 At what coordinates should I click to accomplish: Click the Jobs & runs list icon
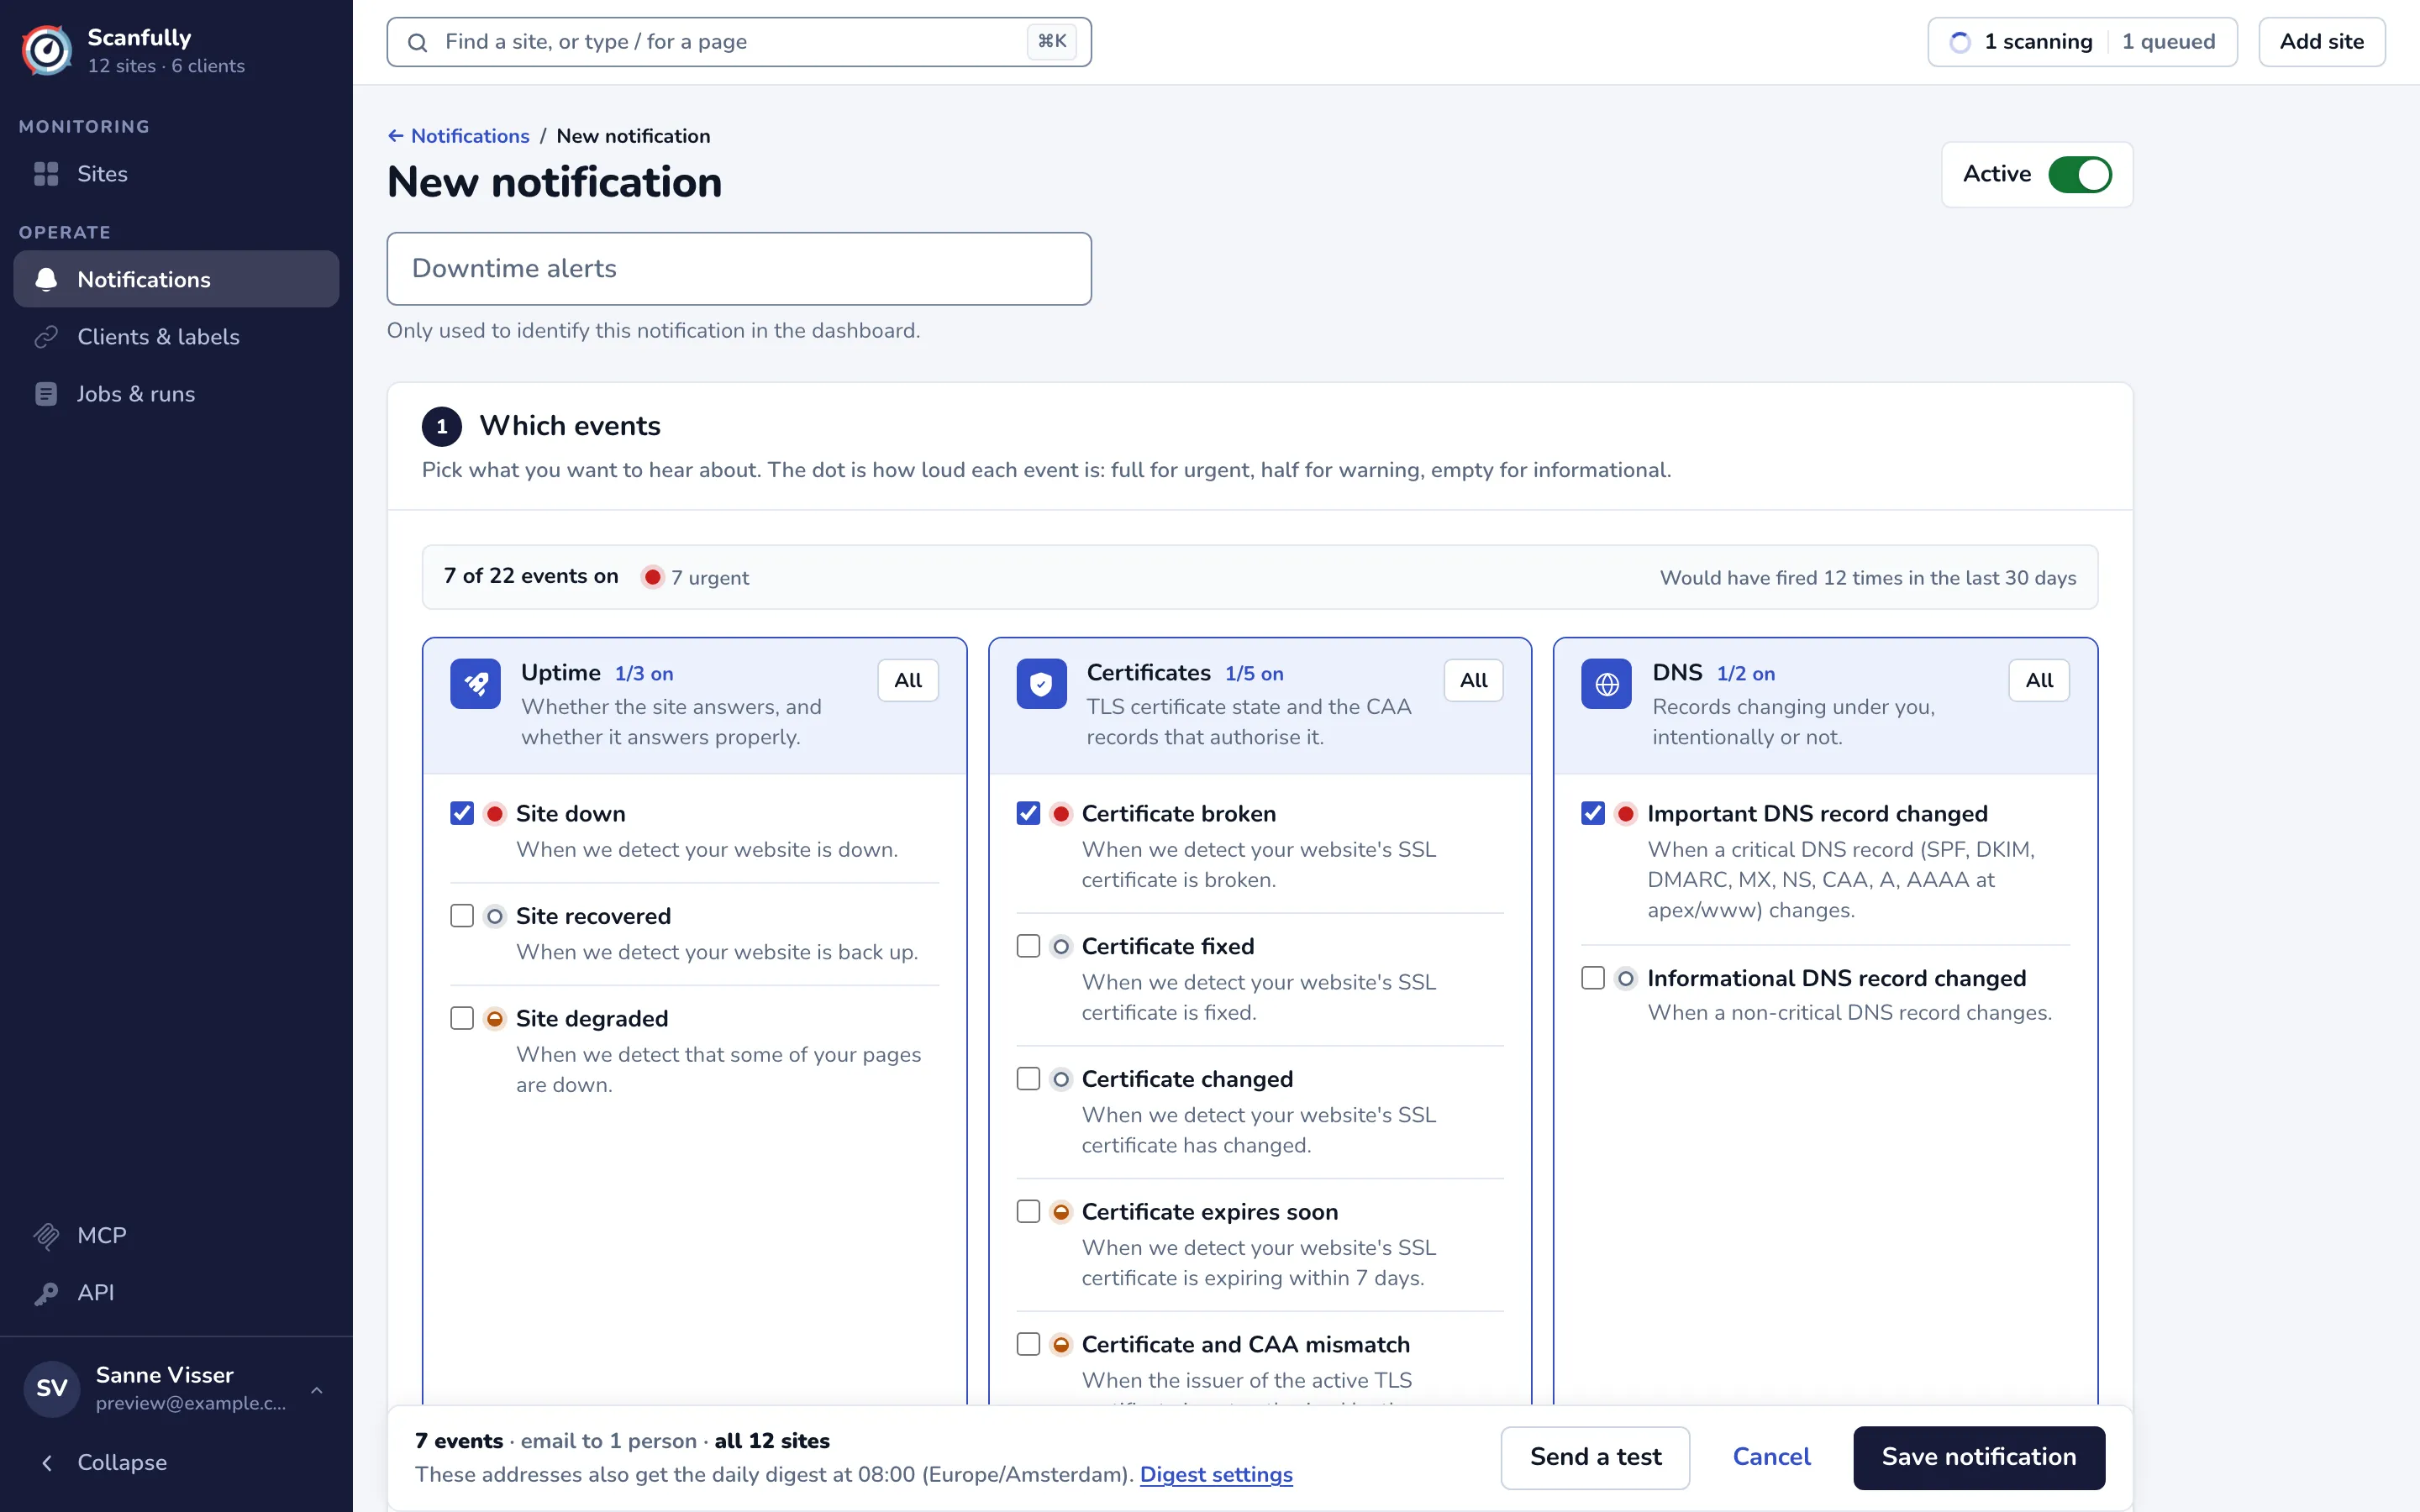click(x=46, y=394)
